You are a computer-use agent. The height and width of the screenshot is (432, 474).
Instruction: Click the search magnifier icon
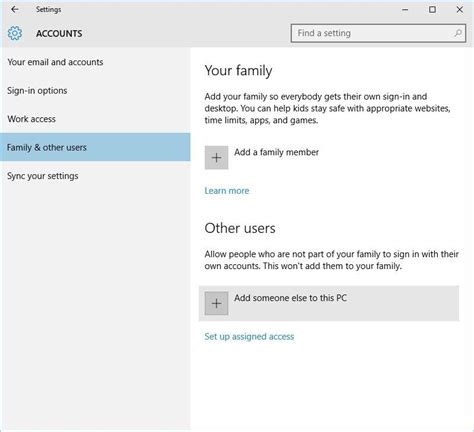(458, 33)
